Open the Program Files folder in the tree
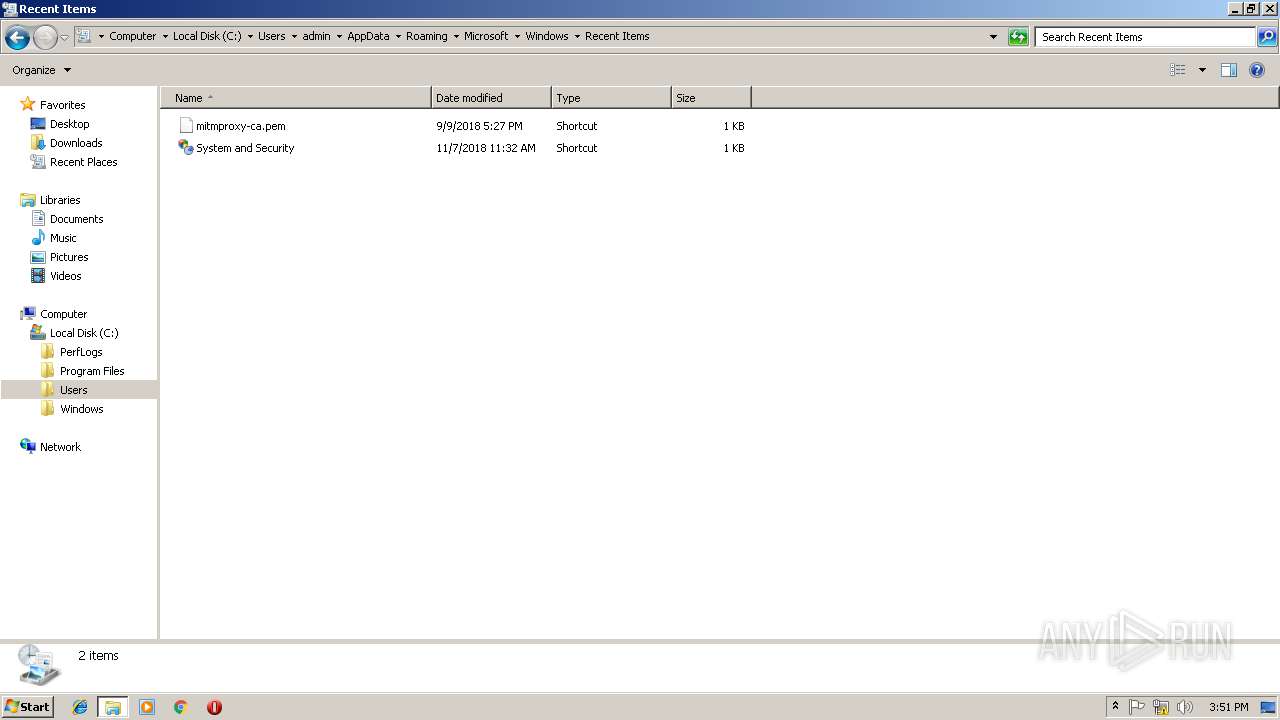This screenshot has height=720, width=1280. pyautogui.click(x=92, y=371)
